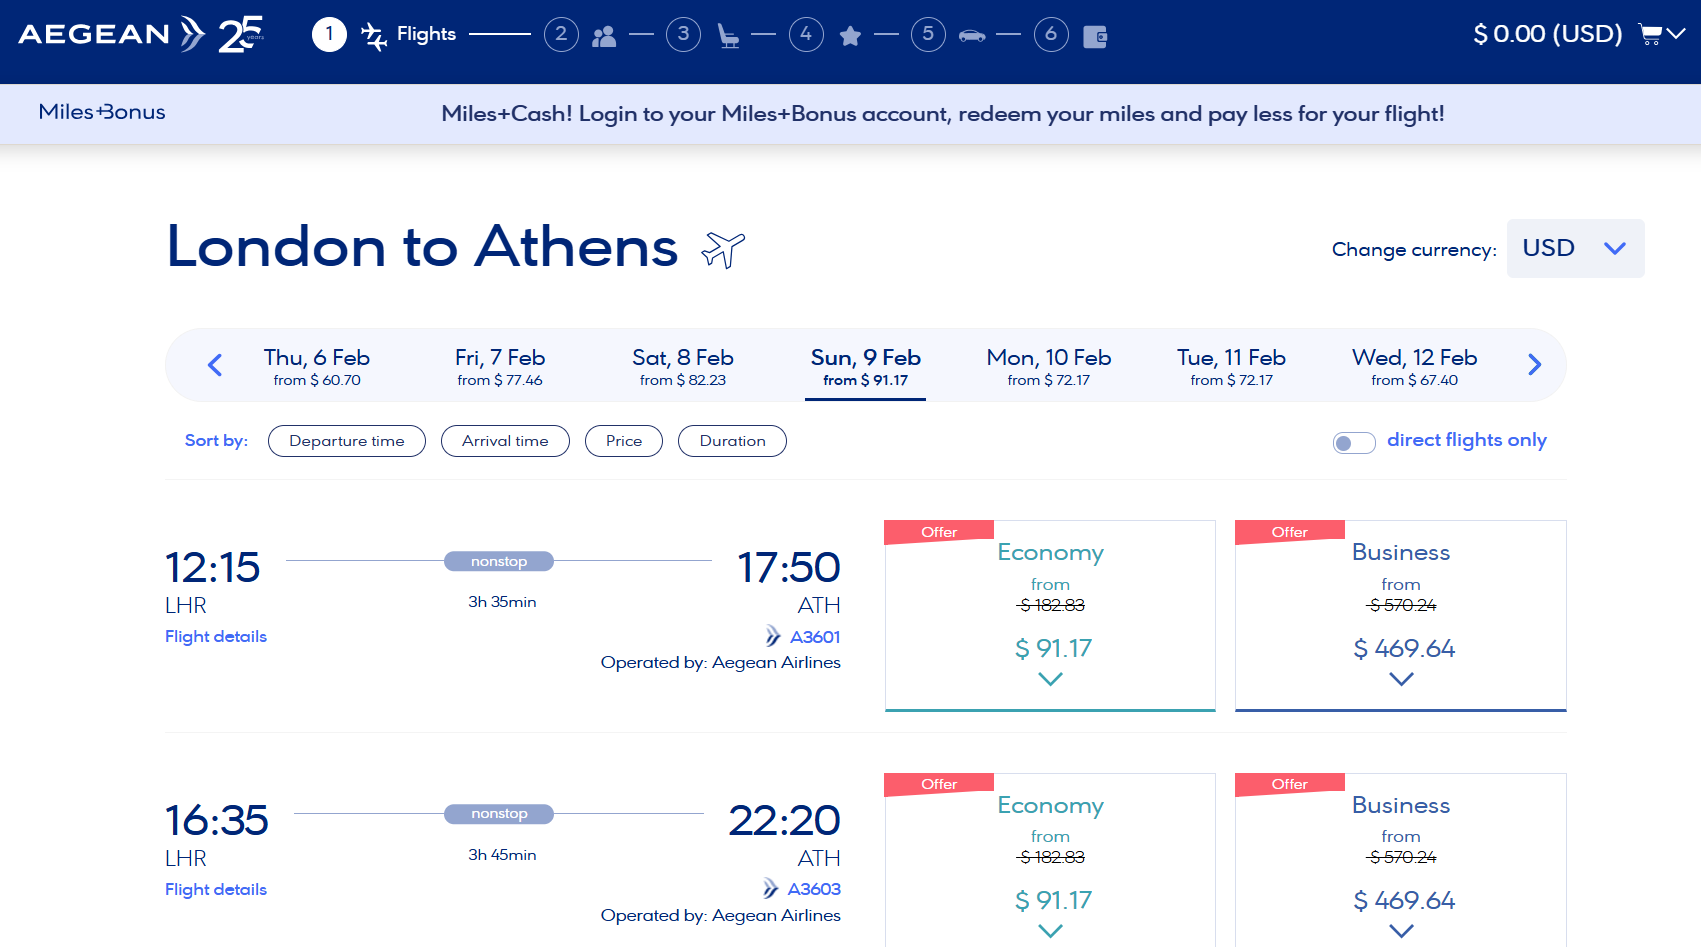The width and height of the screenshot is (1701, 947).
Task: Click the Offer tag on 12:15 Business
Action: click(x=1290, y=532)
